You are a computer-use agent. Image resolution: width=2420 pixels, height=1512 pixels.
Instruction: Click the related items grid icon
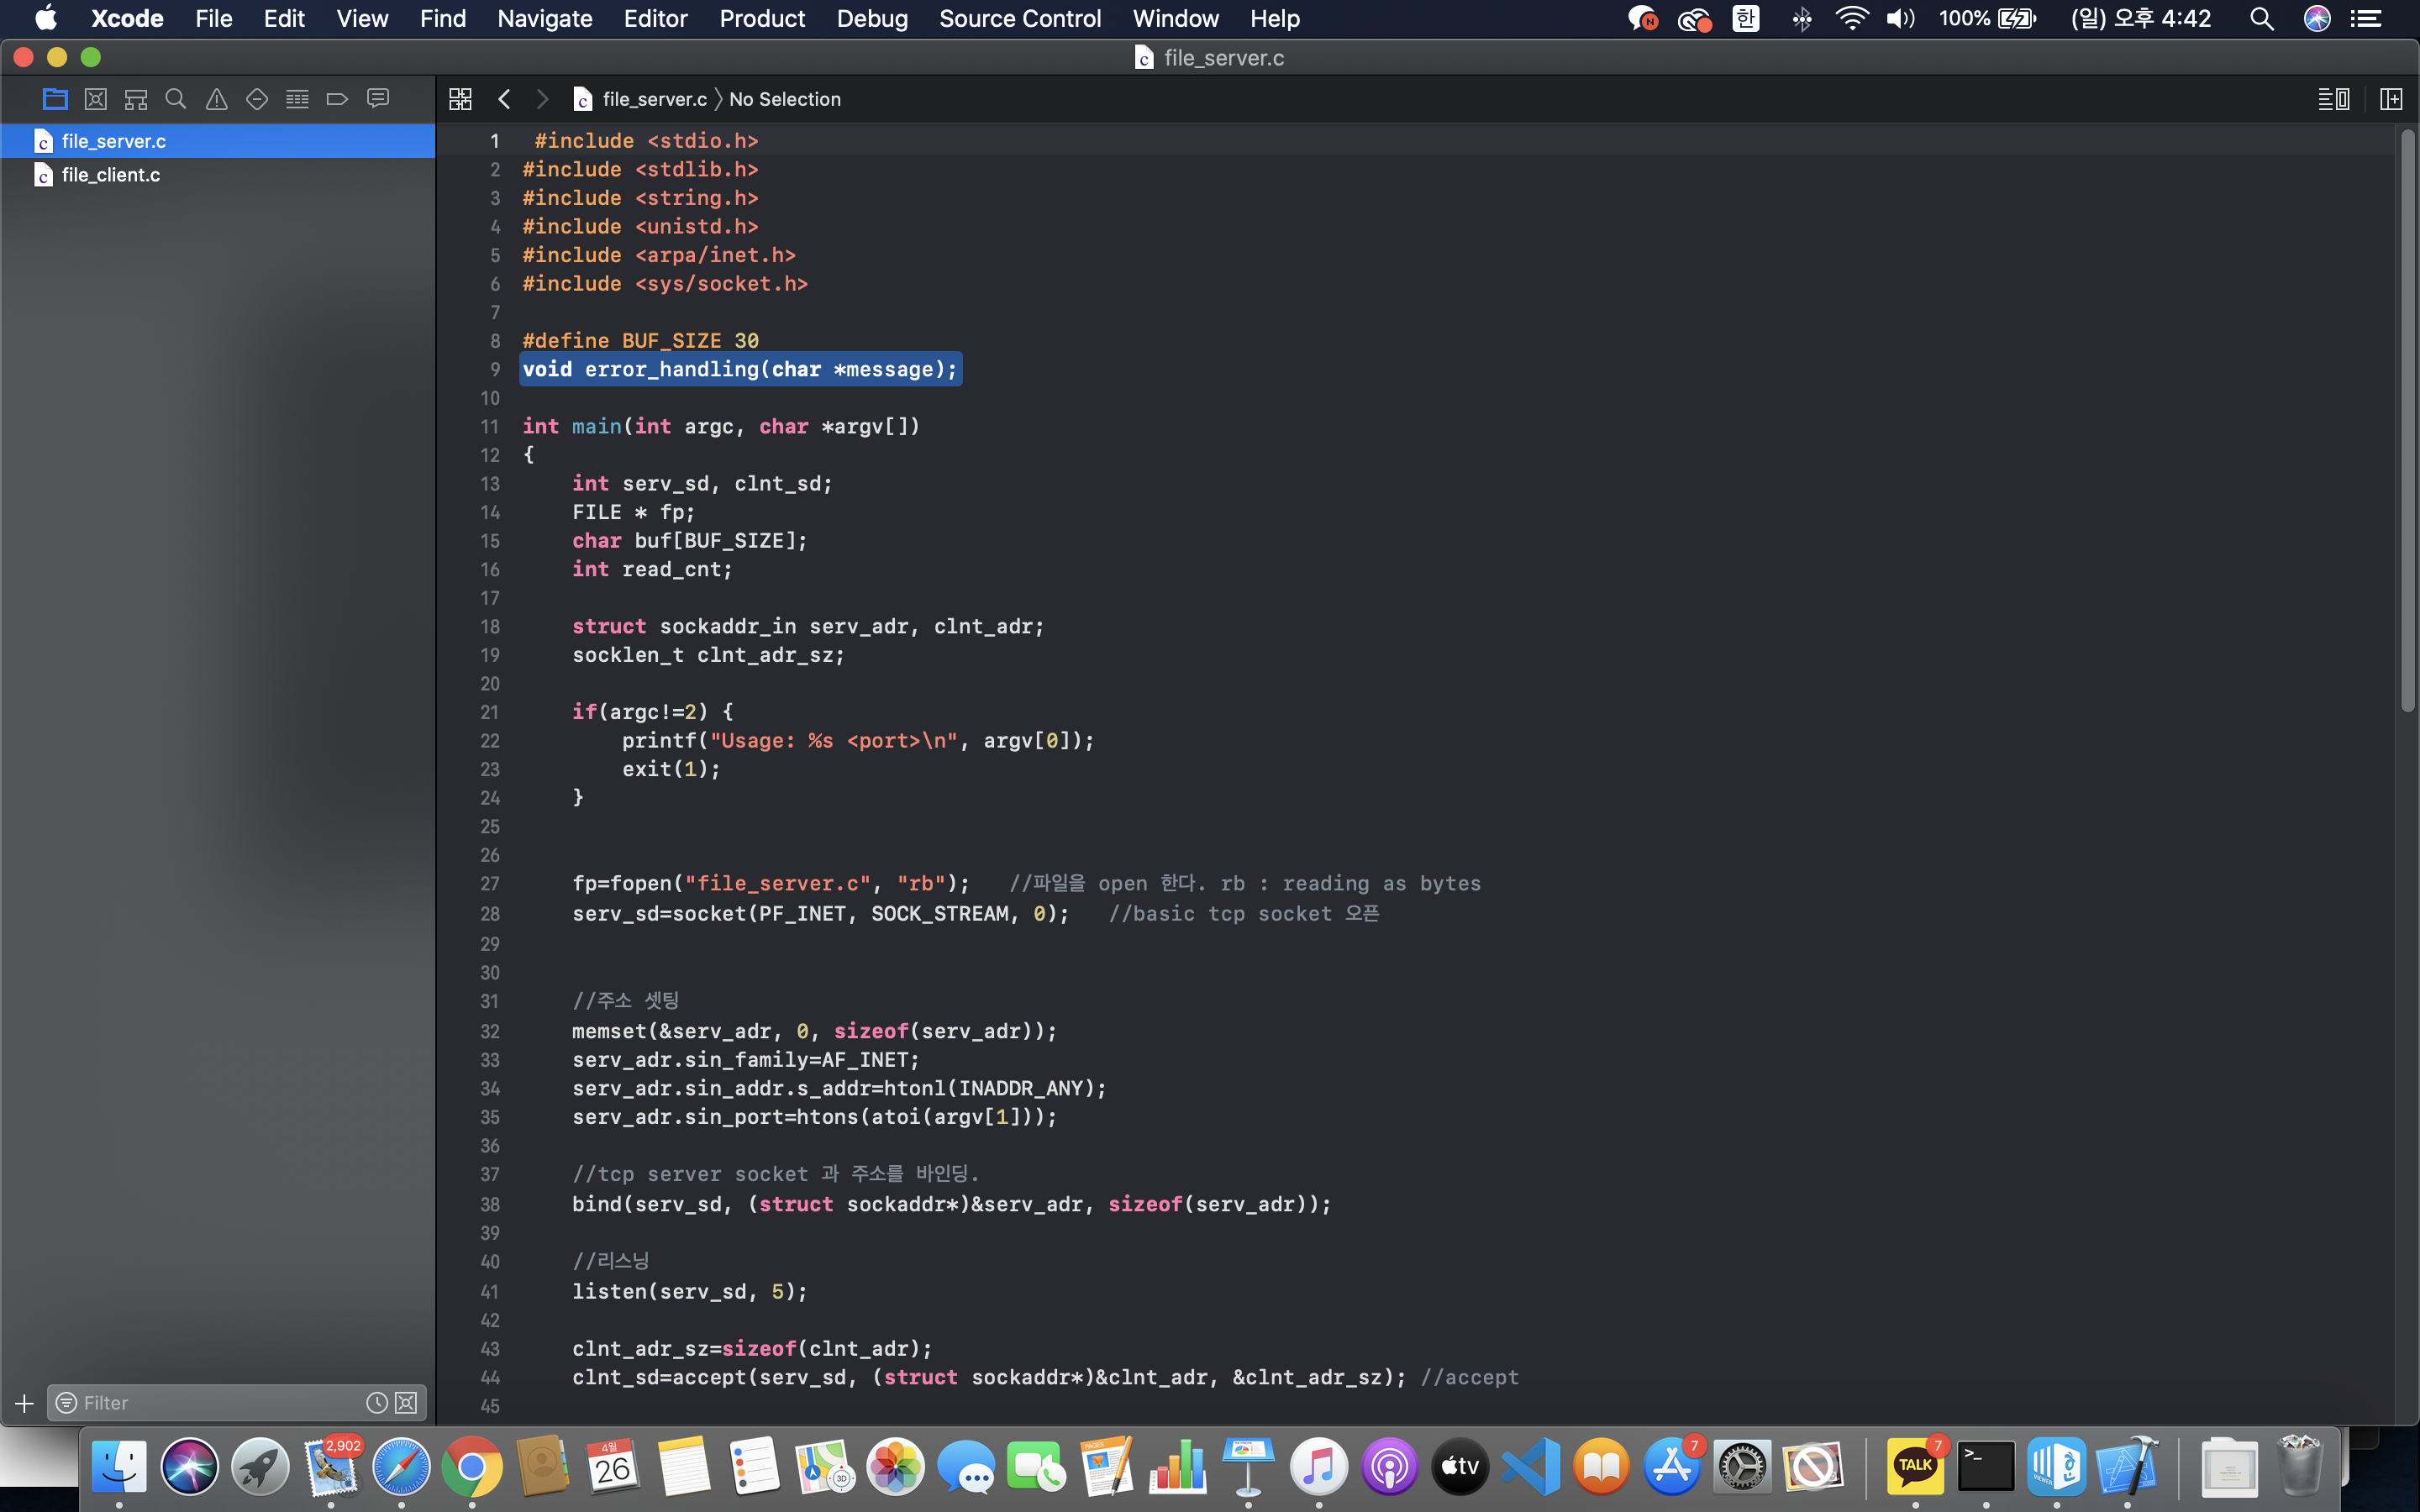460,99
